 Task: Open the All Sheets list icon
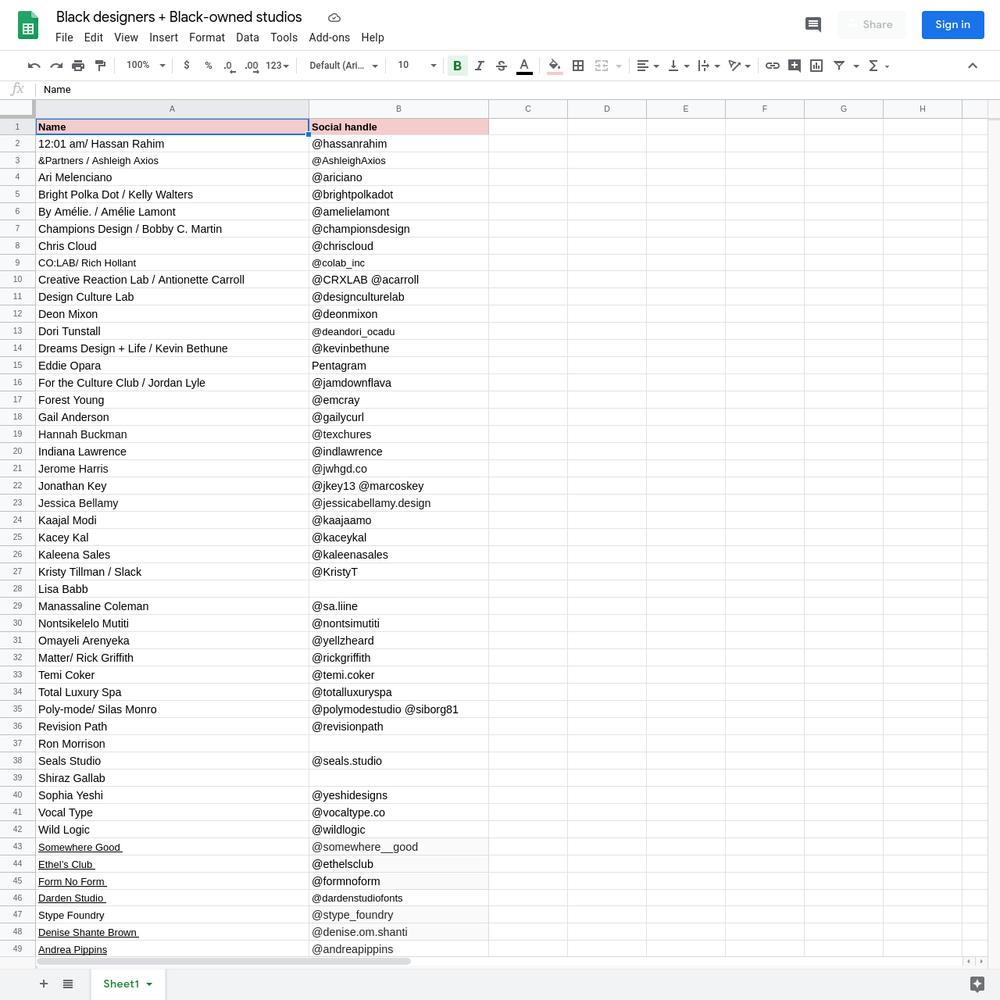(68, 983)
